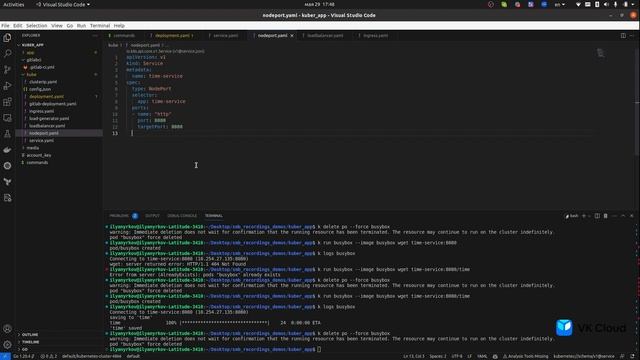Click the feedback icon in status bar
Image resolution: width=640 pixels, height=360 pixels.
tap(622, 356)
